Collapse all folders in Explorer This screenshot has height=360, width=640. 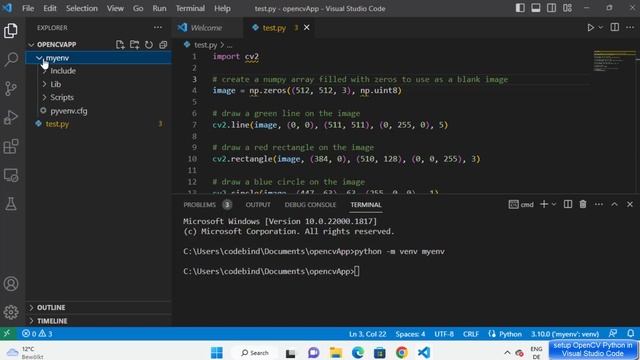pos(163,44)
